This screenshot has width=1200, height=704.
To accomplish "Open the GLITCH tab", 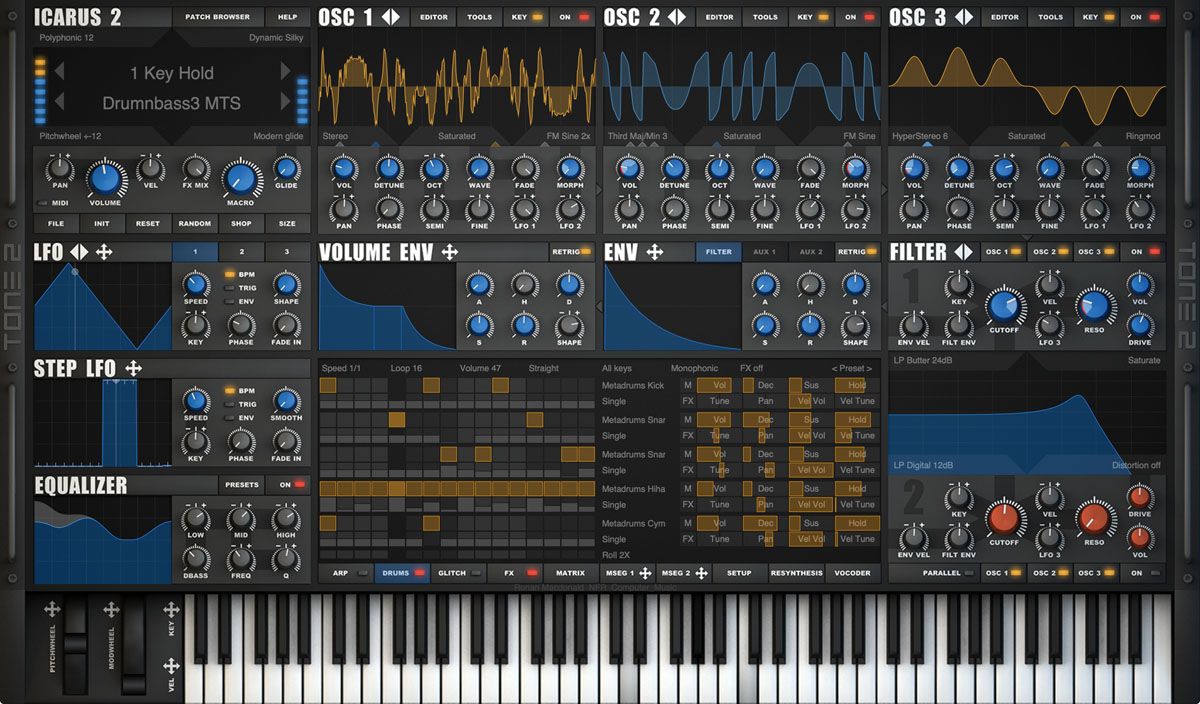I will tap(461, 573).
